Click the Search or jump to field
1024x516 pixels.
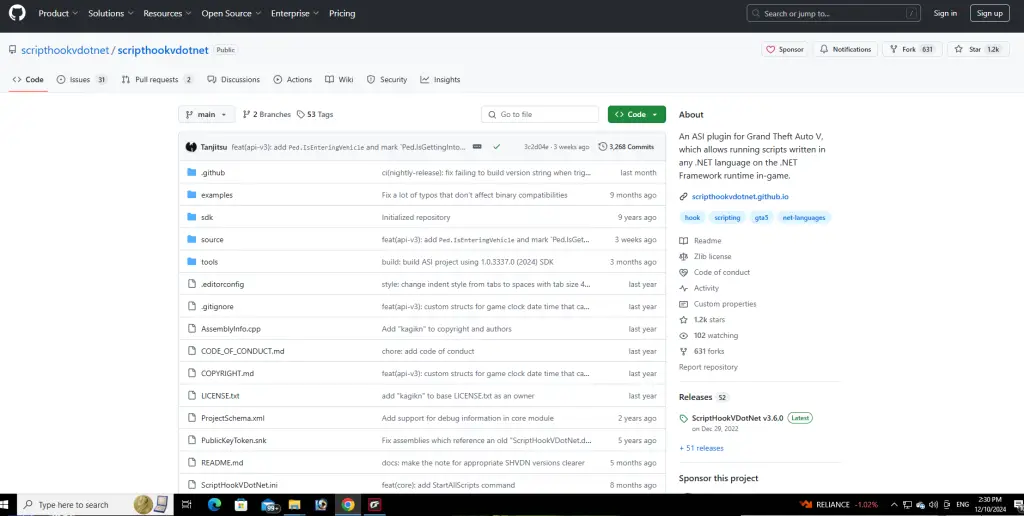tap(833, 13)
